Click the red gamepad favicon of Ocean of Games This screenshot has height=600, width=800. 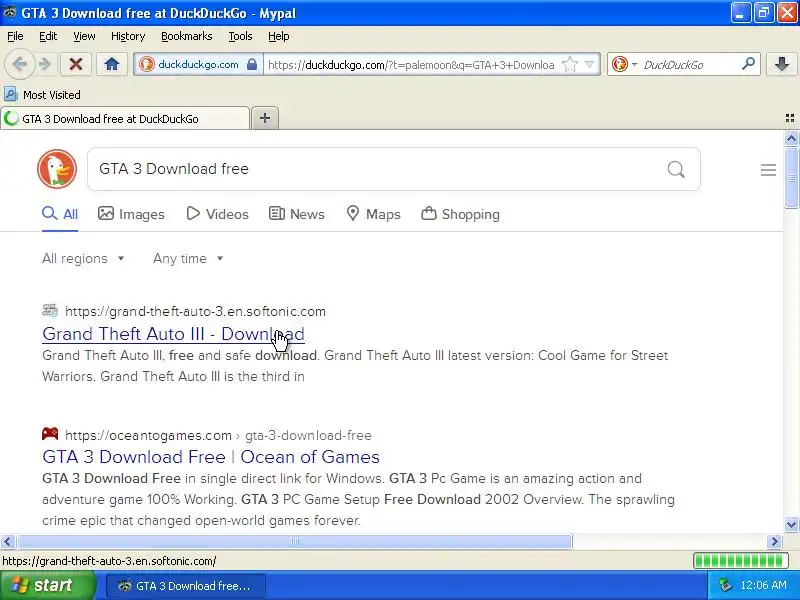50,434
